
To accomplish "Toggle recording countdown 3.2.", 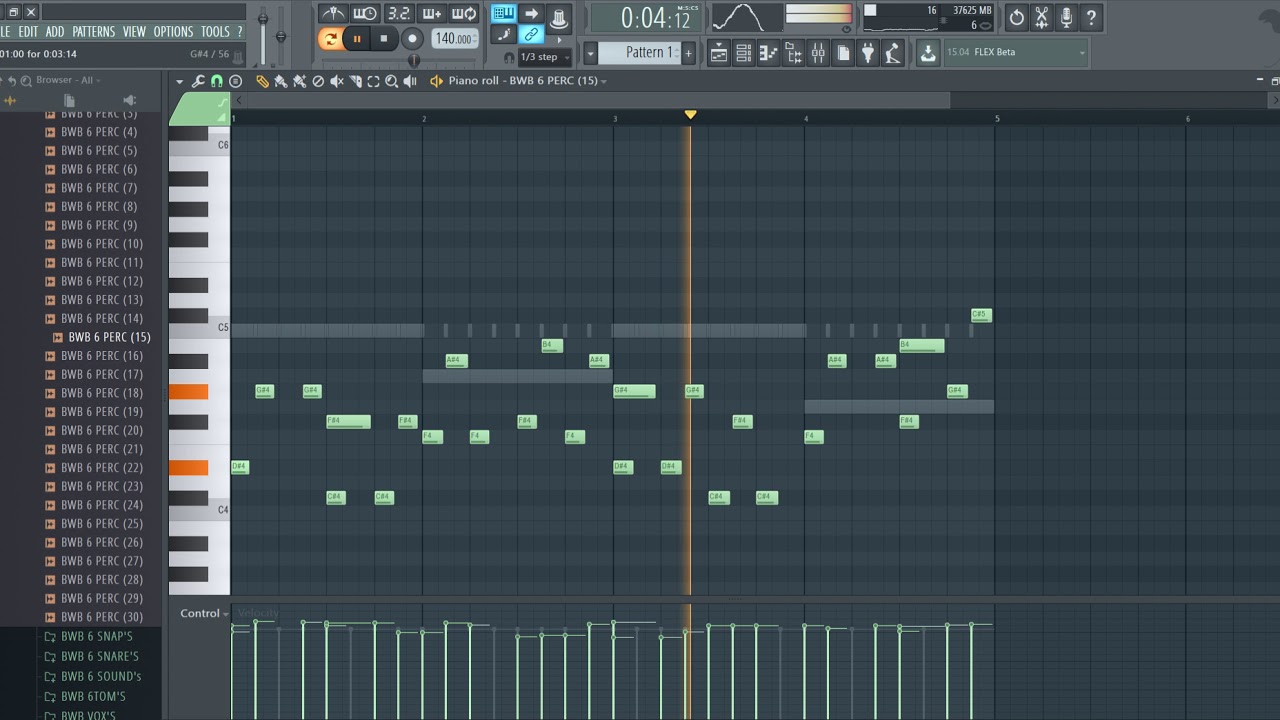I will (398, 14).
